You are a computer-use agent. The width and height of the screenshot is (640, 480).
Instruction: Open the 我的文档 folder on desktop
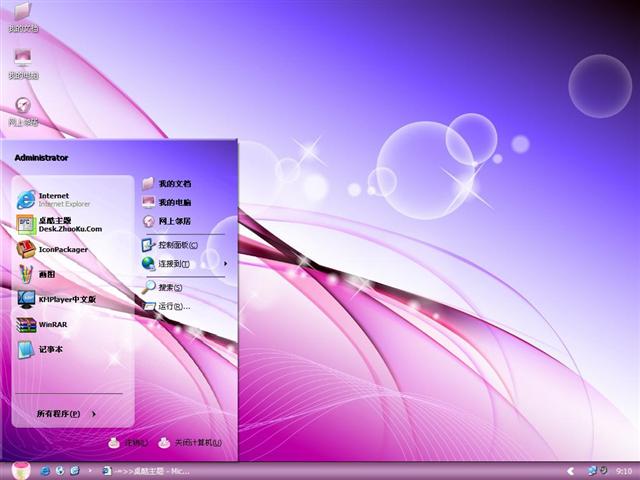[x=22, y=15]
